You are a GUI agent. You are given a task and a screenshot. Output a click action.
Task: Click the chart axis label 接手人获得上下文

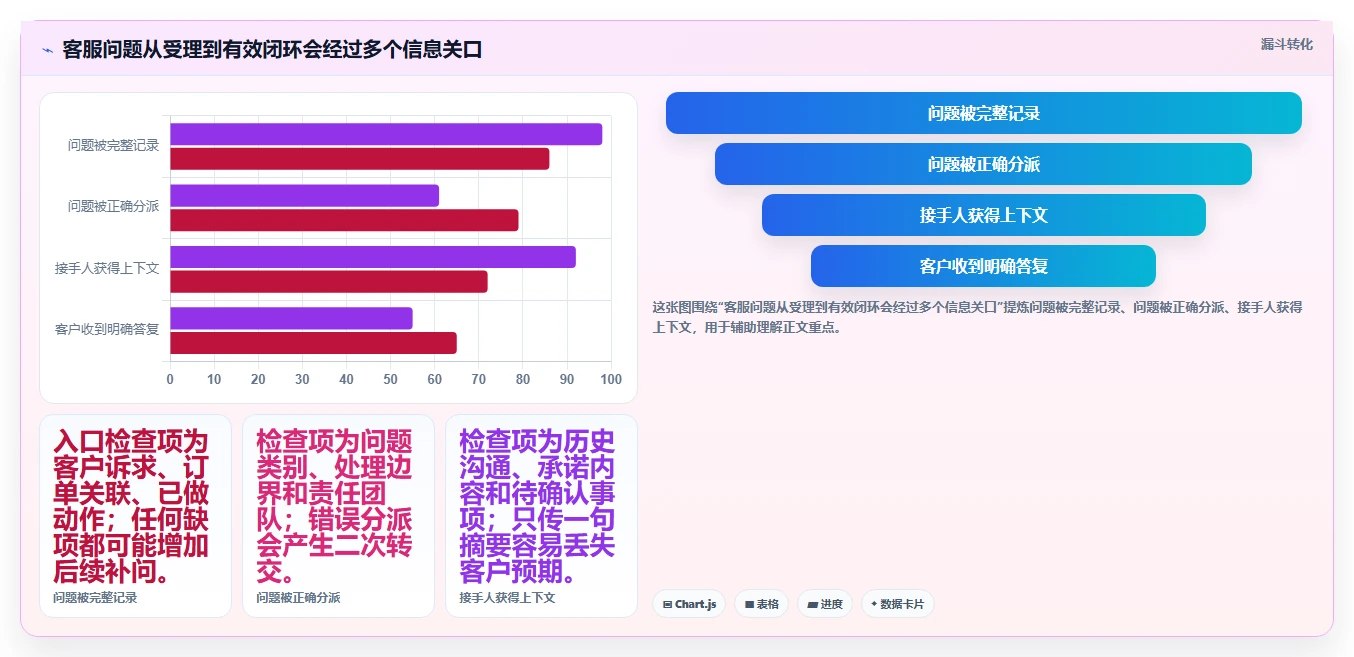pyautogui.click(x=107, y=269)
